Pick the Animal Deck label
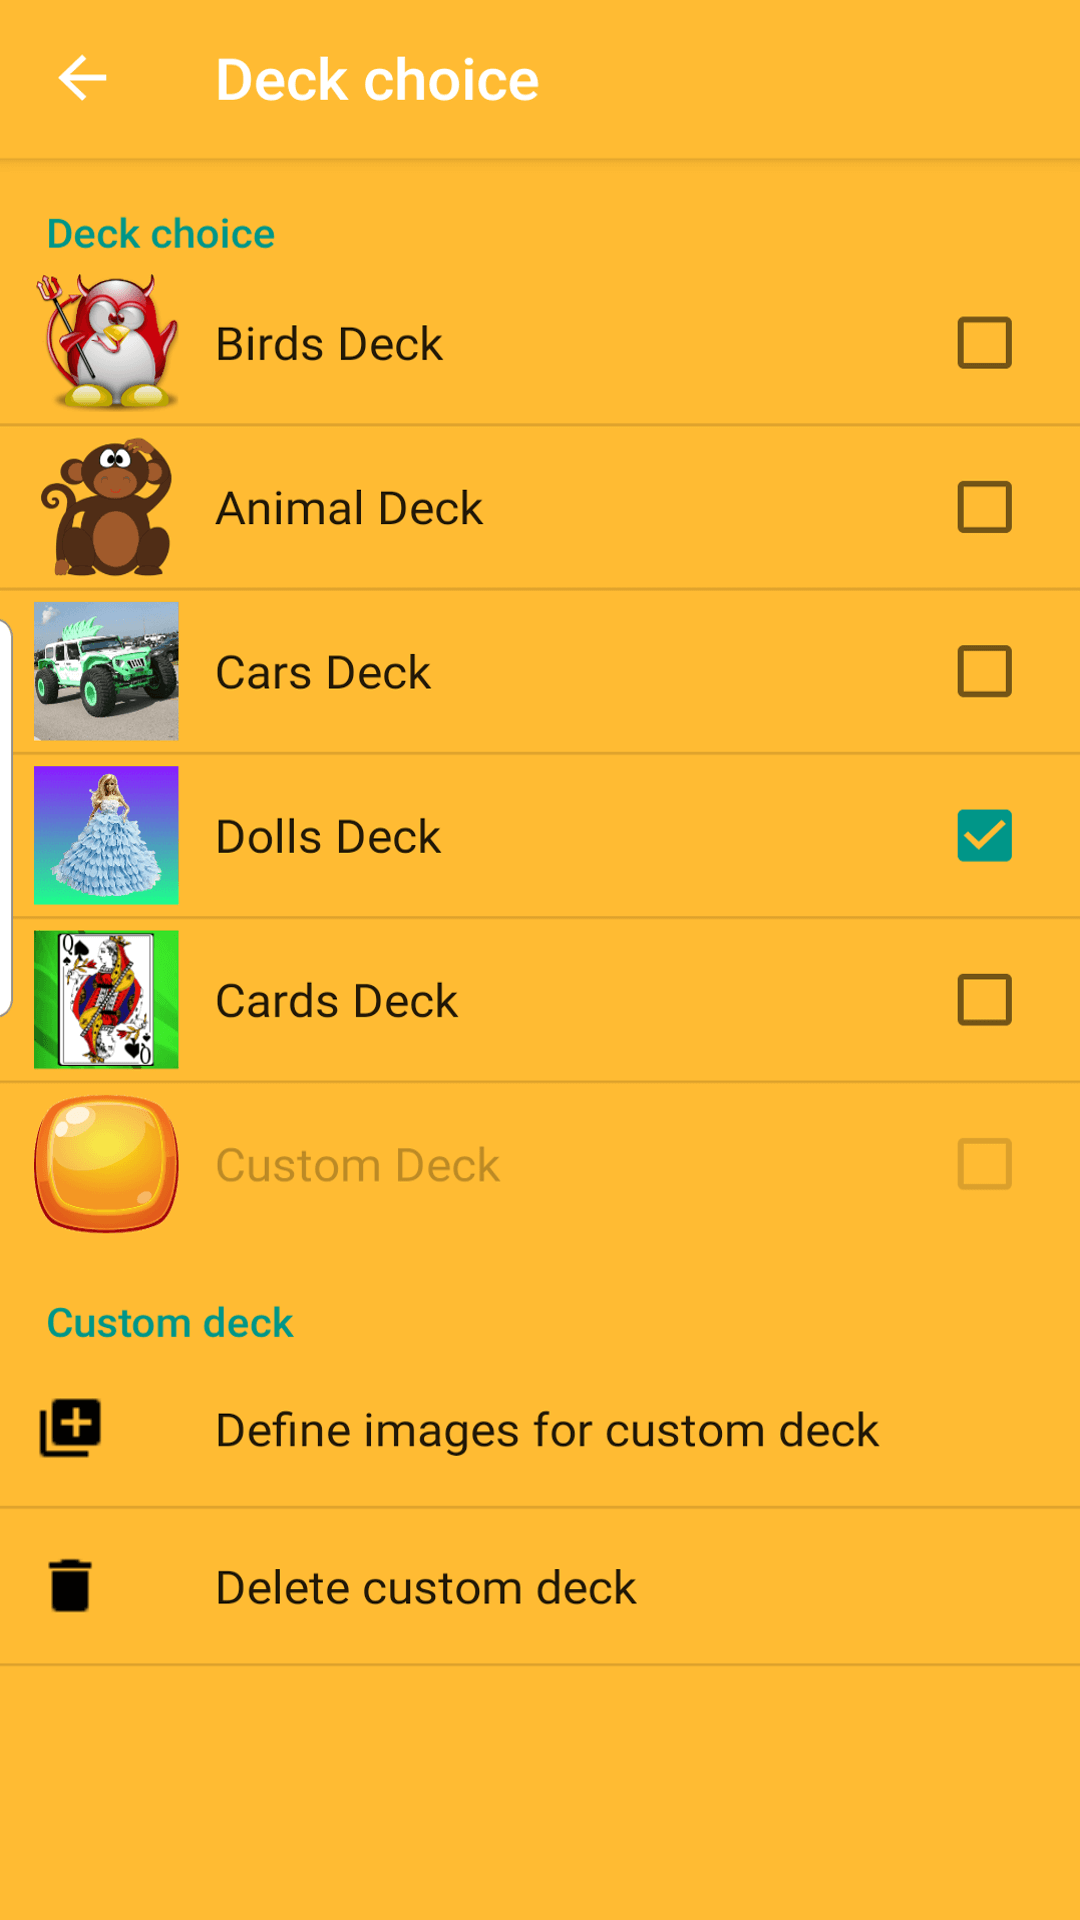1080x1920 pixels. 349,508
